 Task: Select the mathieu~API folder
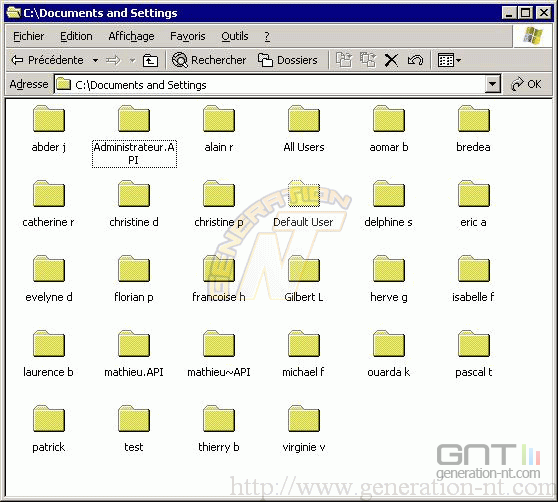pyautogui.click(x=219, y=354)
